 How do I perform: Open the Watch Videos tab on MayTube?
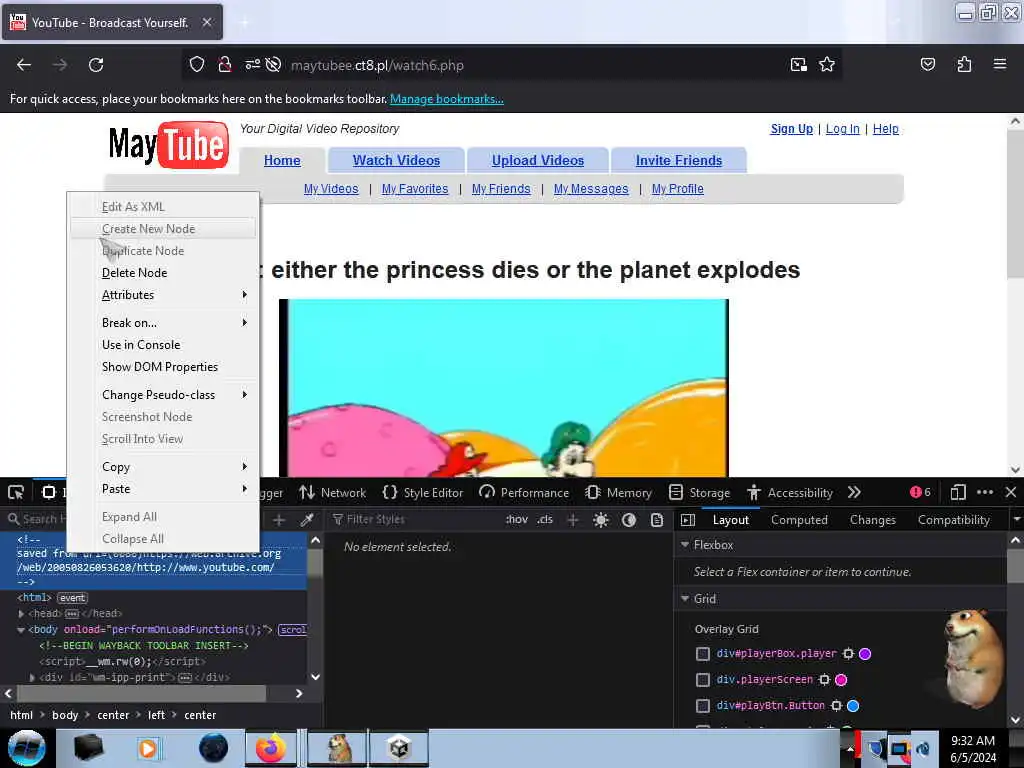click(396, 161)
